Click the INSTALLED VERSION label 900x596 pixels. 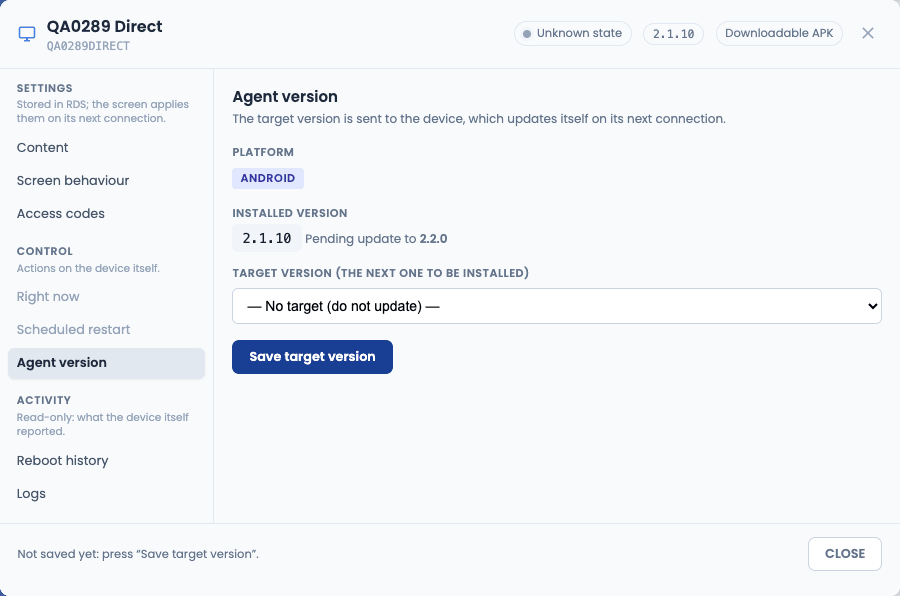(290, 213)
